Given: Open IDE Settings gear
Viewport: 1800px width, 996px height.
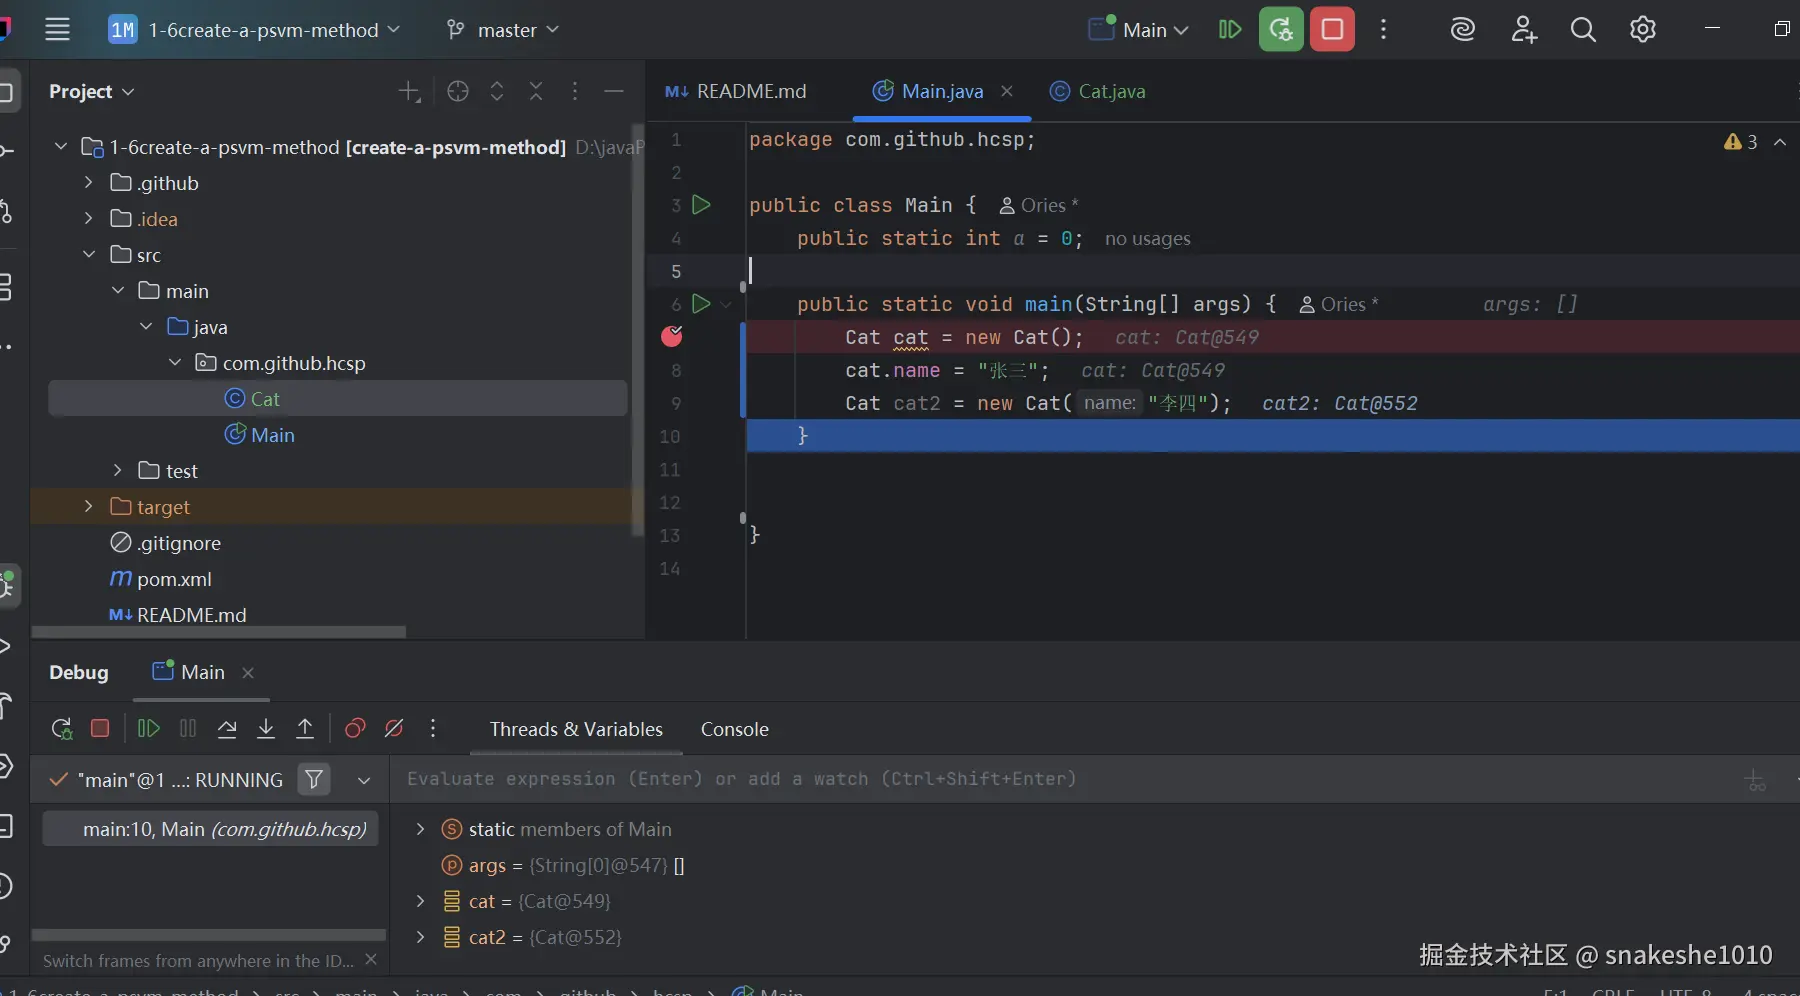Looking at the screenshot, I should [1643, 29].
